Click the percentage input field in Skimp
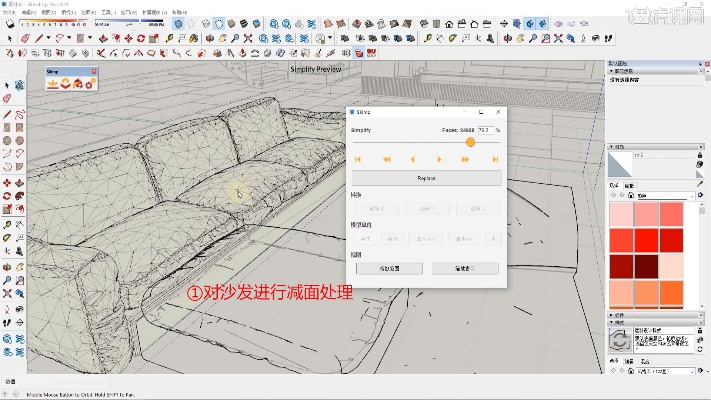The width and height of the screenshot is (711, 400). [x=484, y=130]
